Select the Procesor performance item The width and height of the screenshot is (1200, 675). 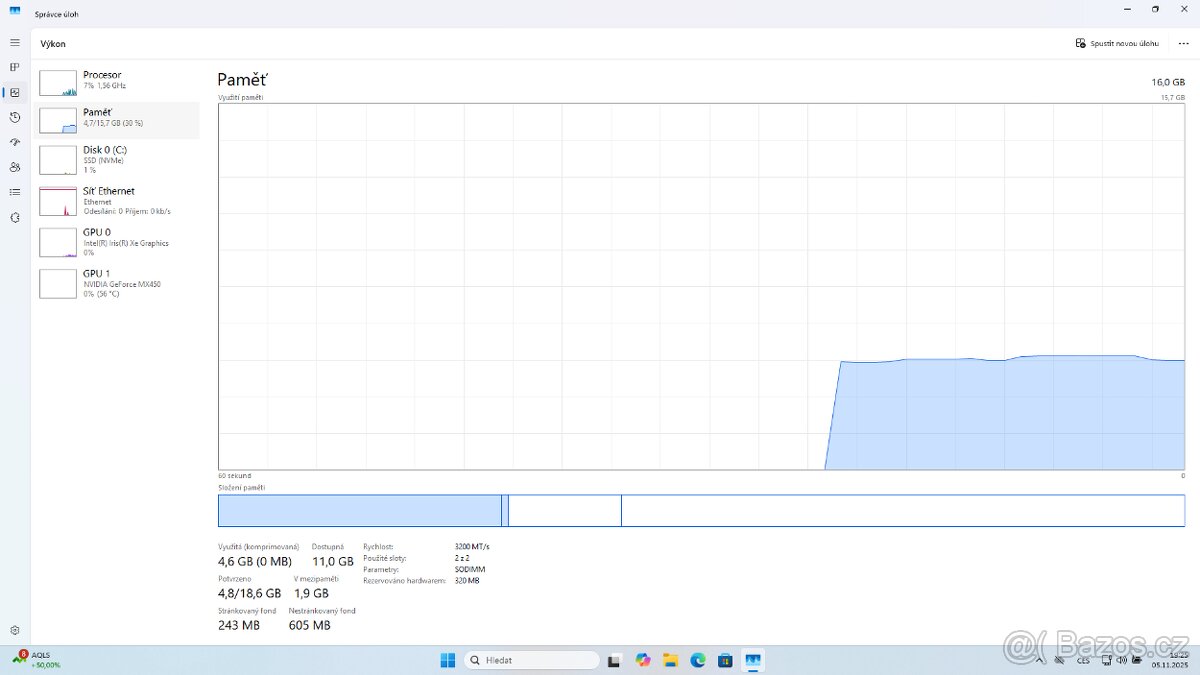coord(116,81)
